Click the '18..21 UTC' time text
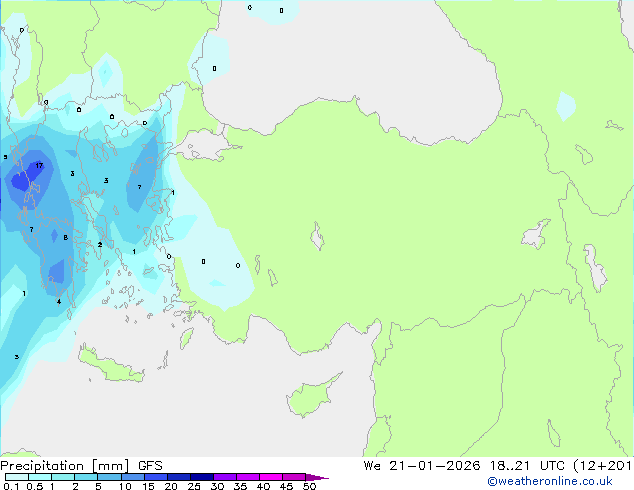The width and height of the screenshot is (634, 490). pyautogui.click(x=528, y=466)
